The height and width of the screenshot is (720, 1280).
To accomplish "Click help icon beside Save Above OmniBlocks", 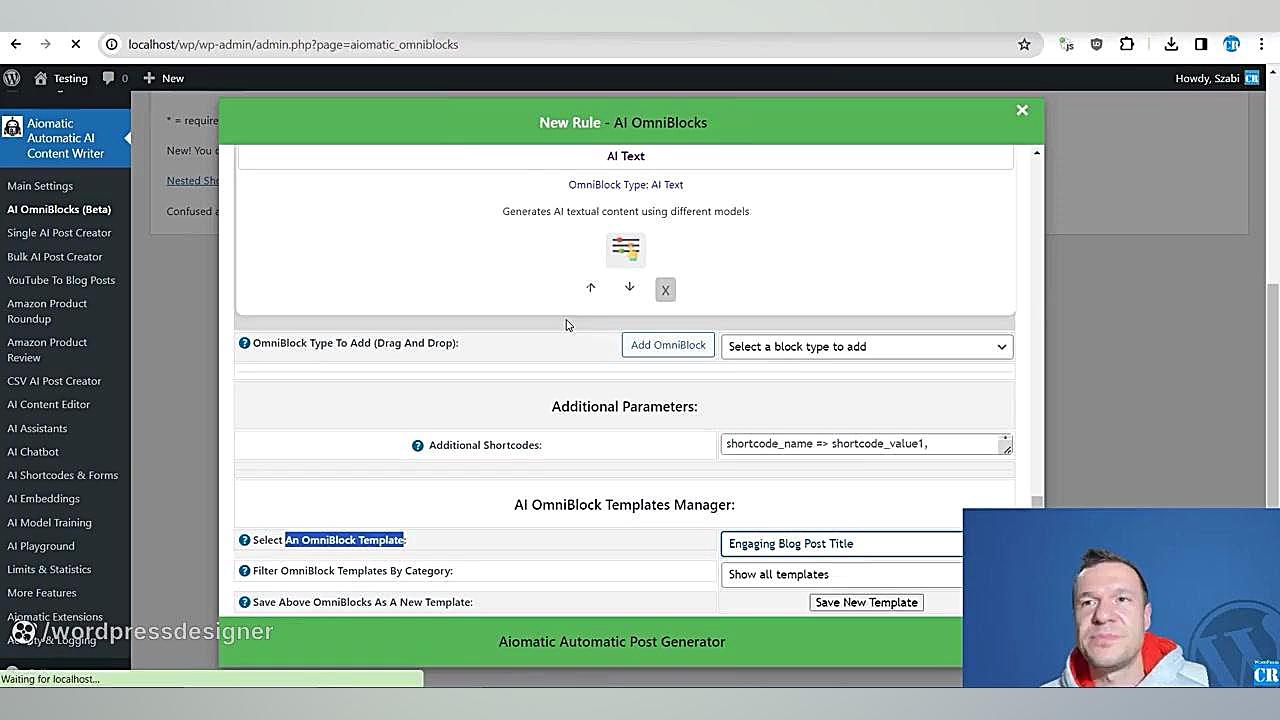I will [244, 602].
